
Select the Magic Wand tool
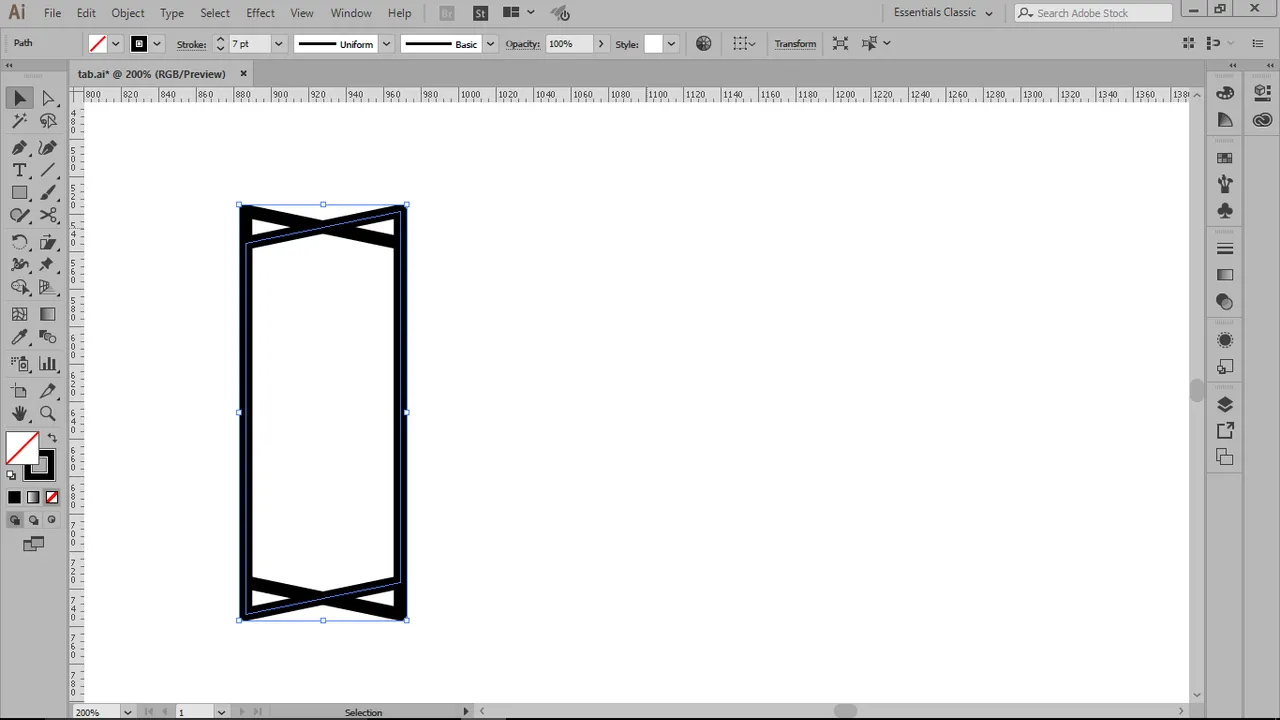coord(20,121)
